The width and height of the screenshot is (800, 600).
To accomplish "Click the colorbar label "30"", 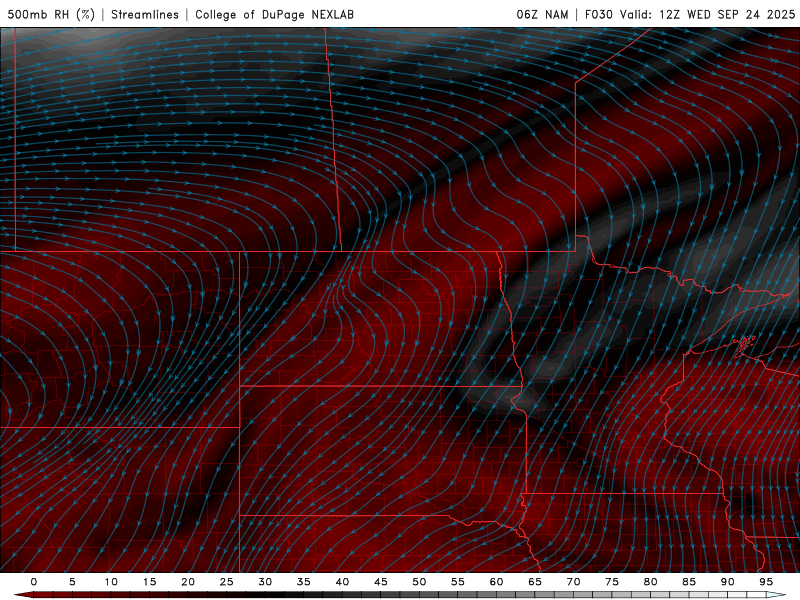I will 265,582.
